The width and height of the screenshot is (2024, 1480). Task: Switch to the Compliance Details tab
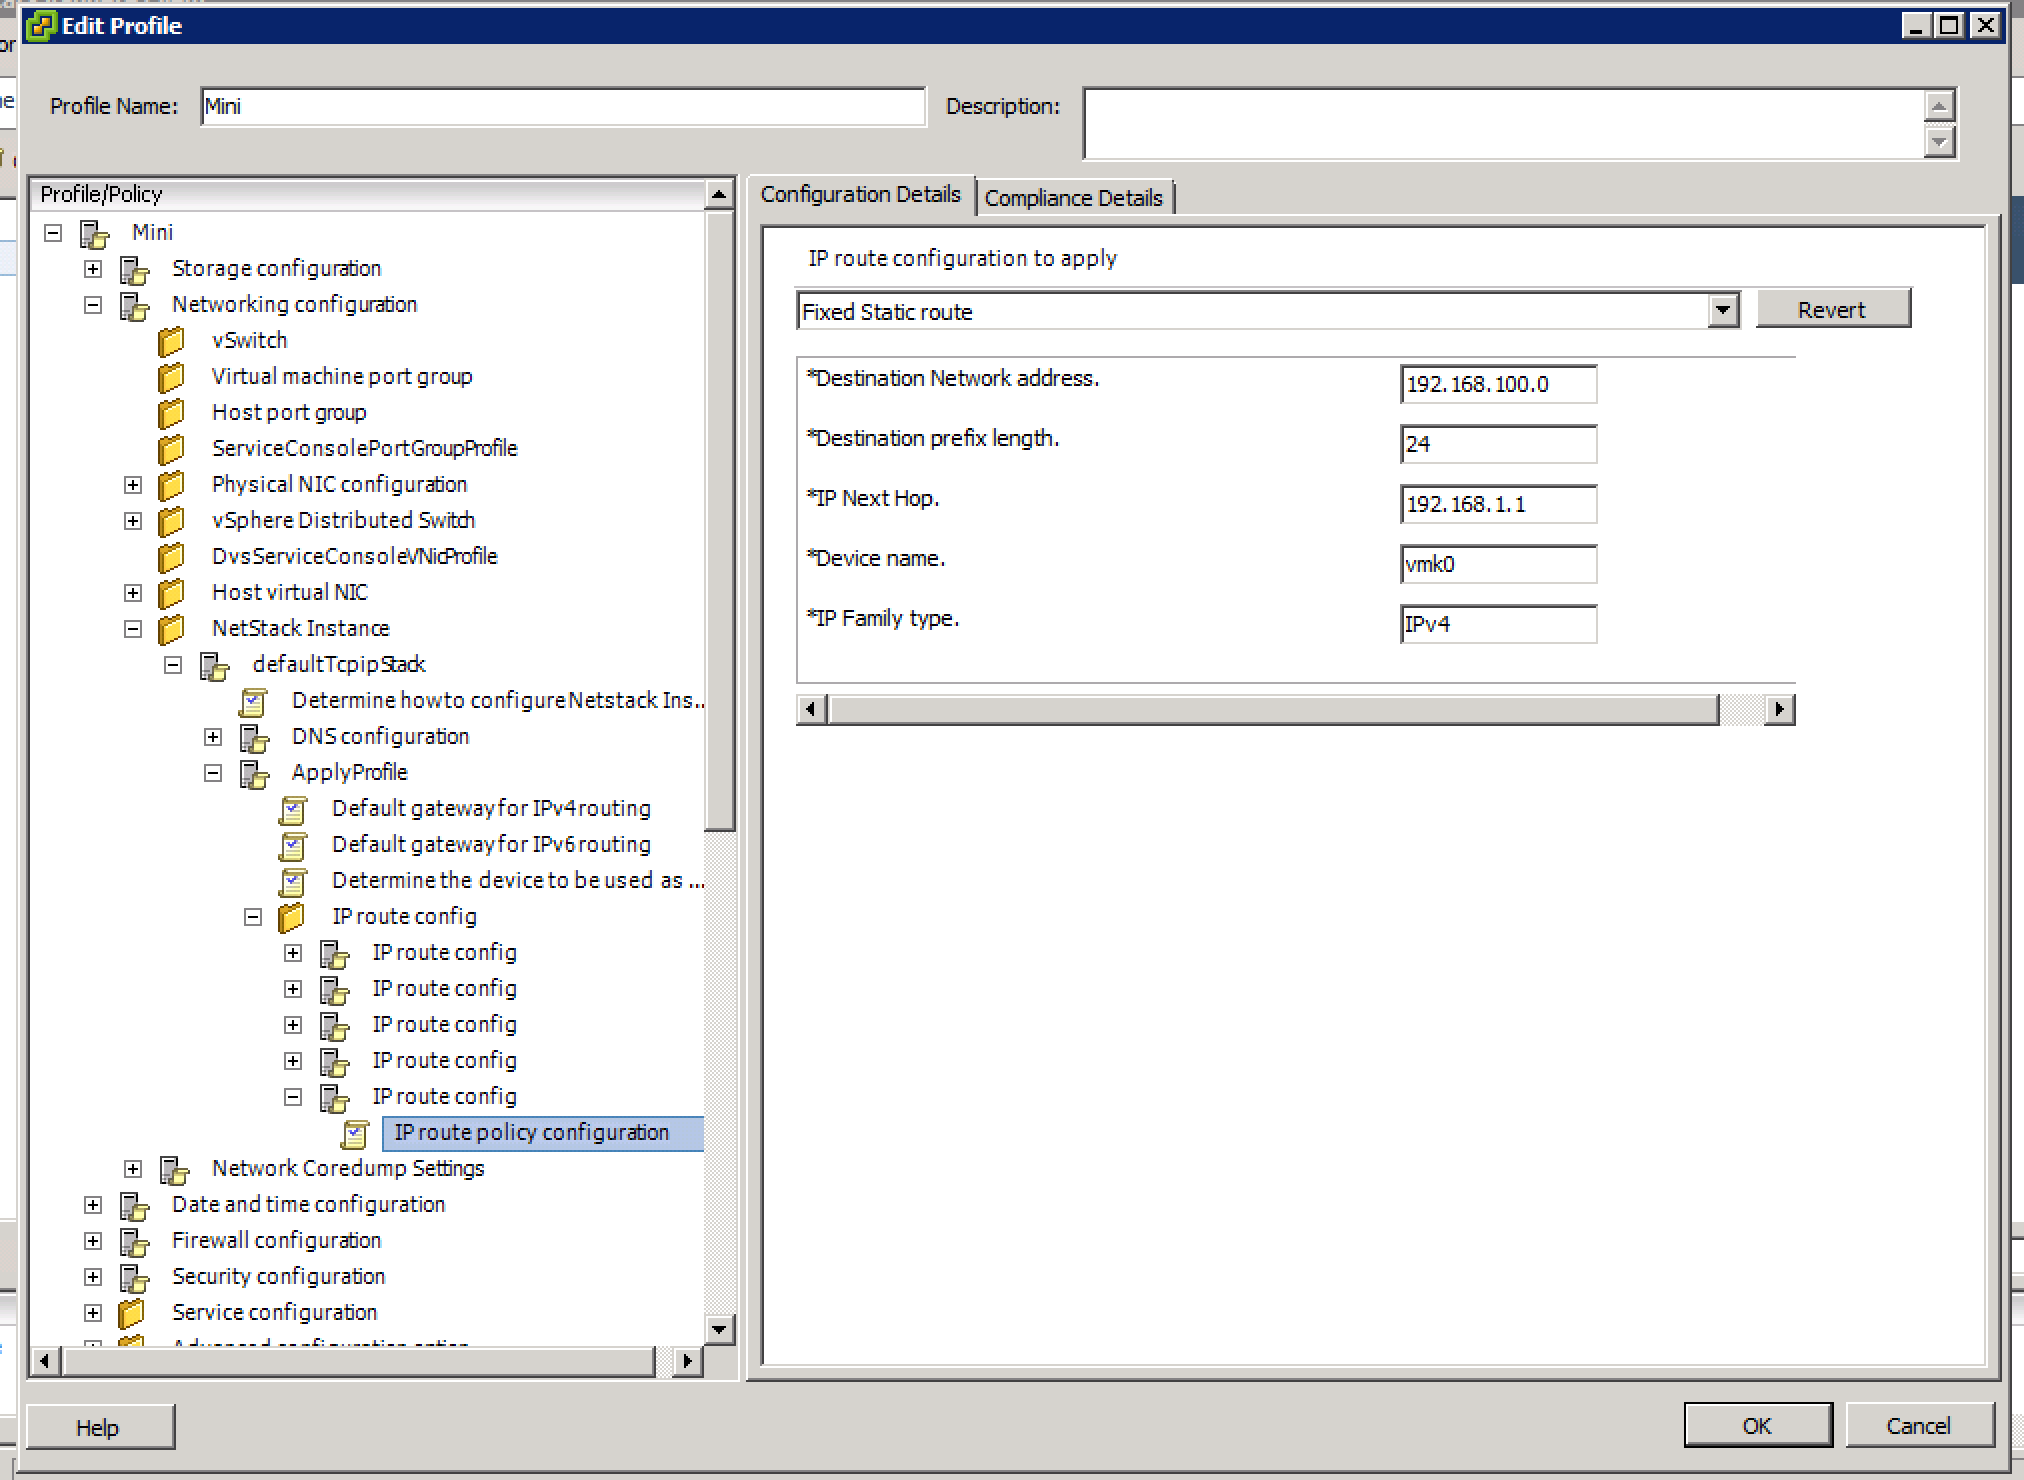1075,196
